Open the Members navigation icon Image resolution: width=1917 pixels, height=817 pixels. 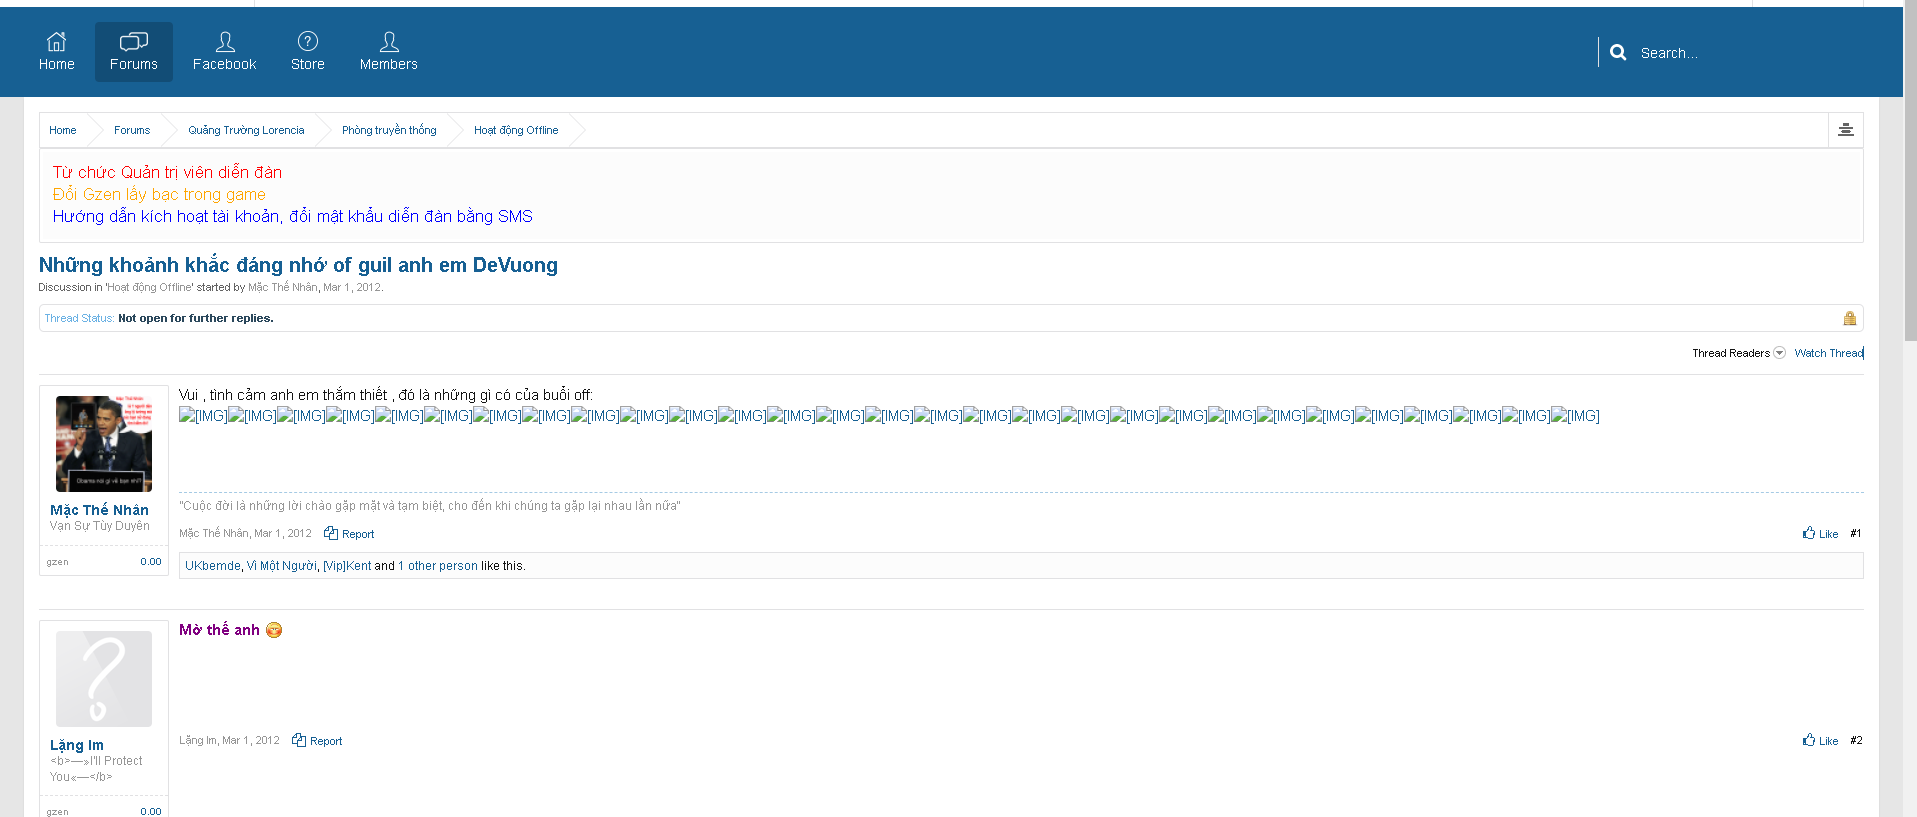[x=389, y=42]
